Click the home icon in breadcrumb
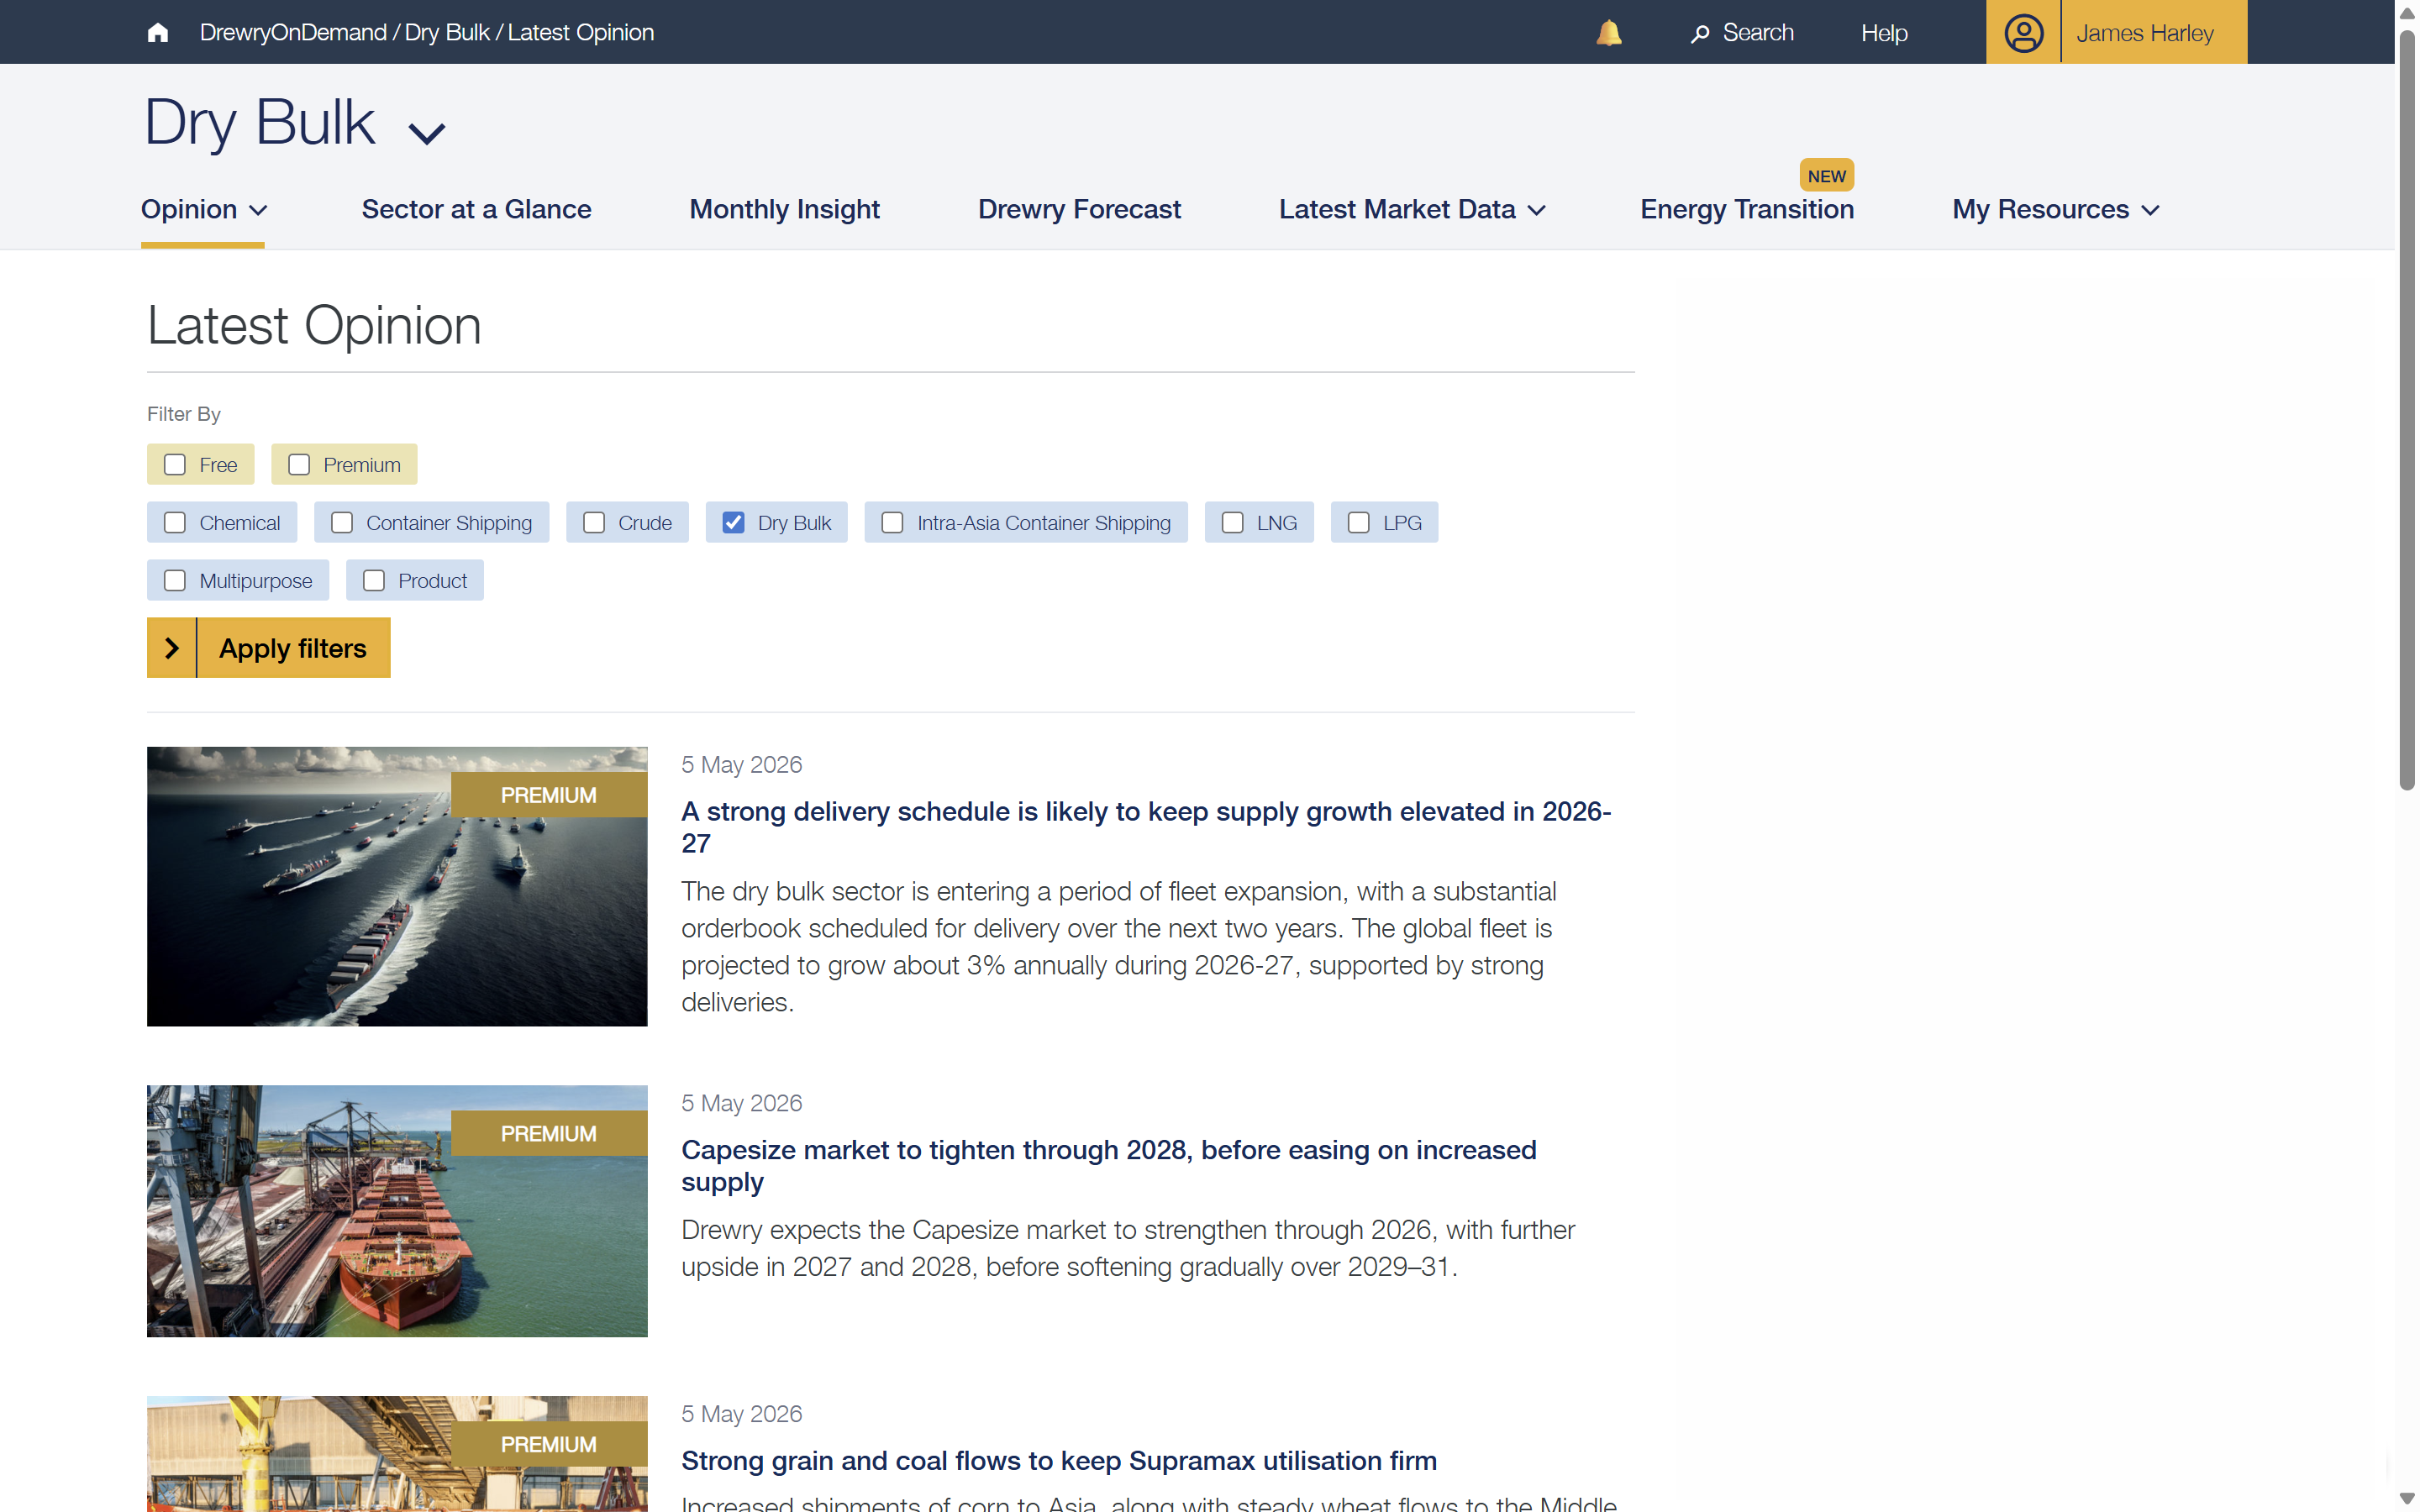 point(157,33)
